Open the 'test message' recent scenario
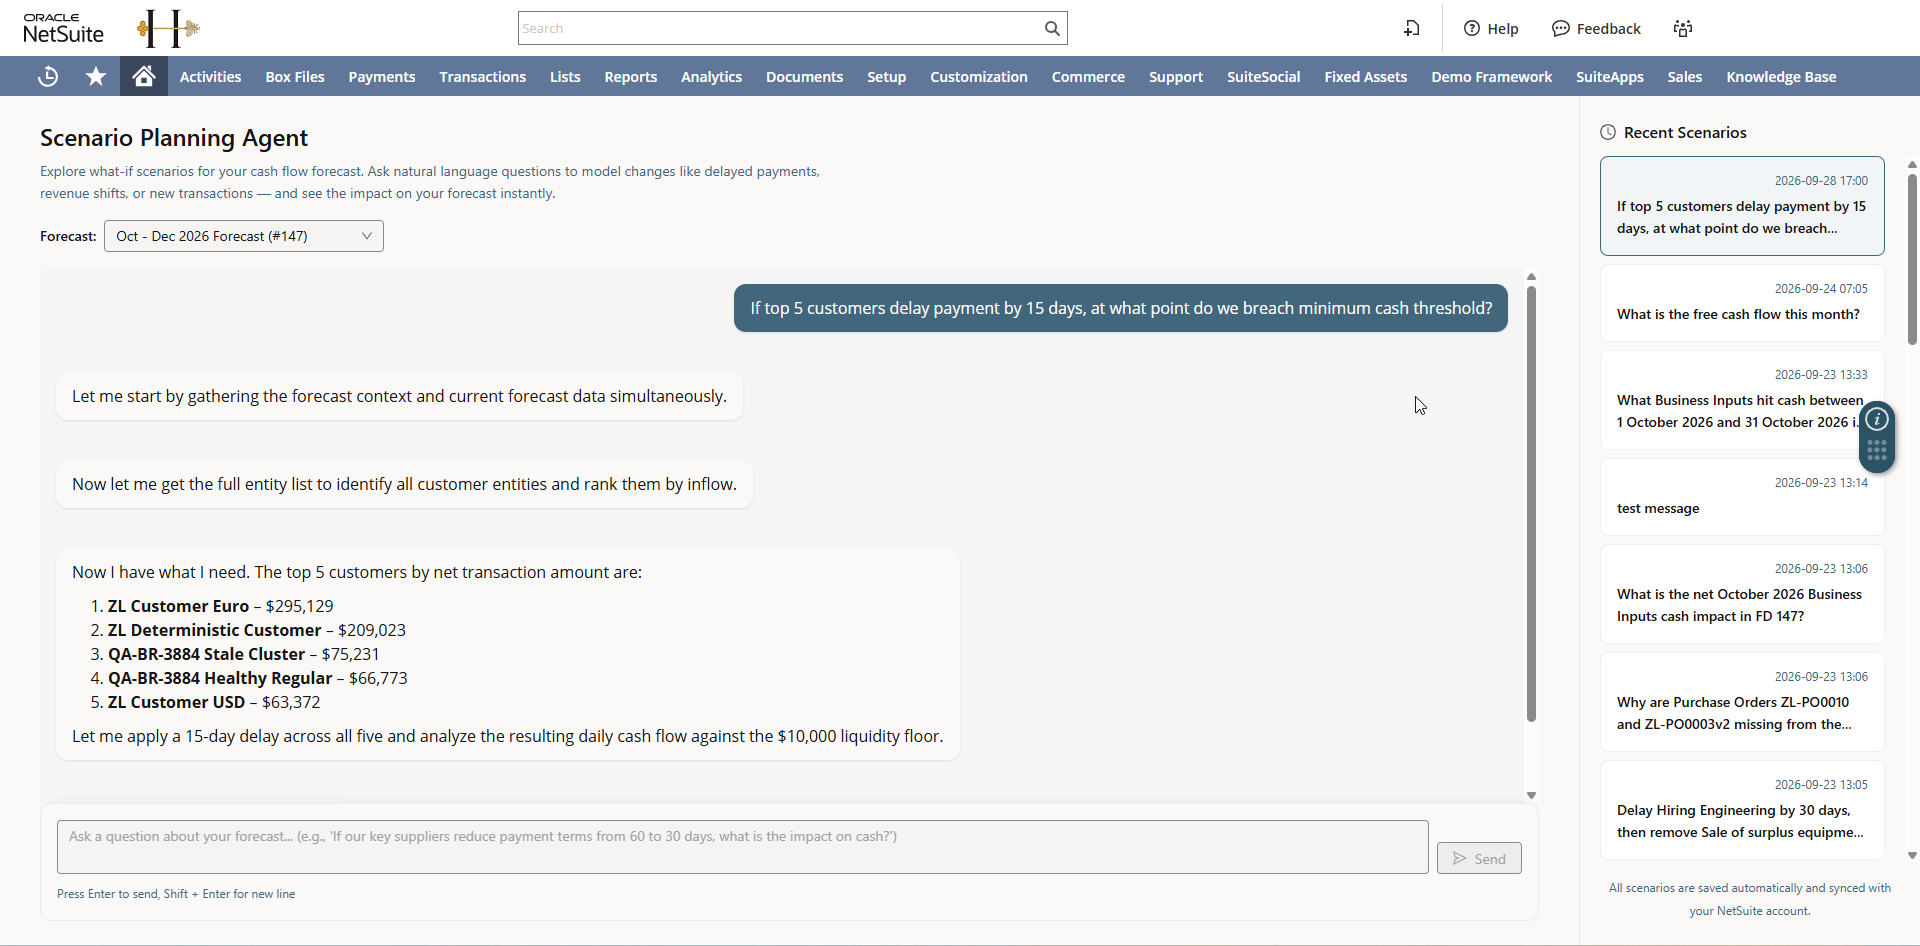The height and width of the screenshot is (946, 1920). click(1742, 497)
